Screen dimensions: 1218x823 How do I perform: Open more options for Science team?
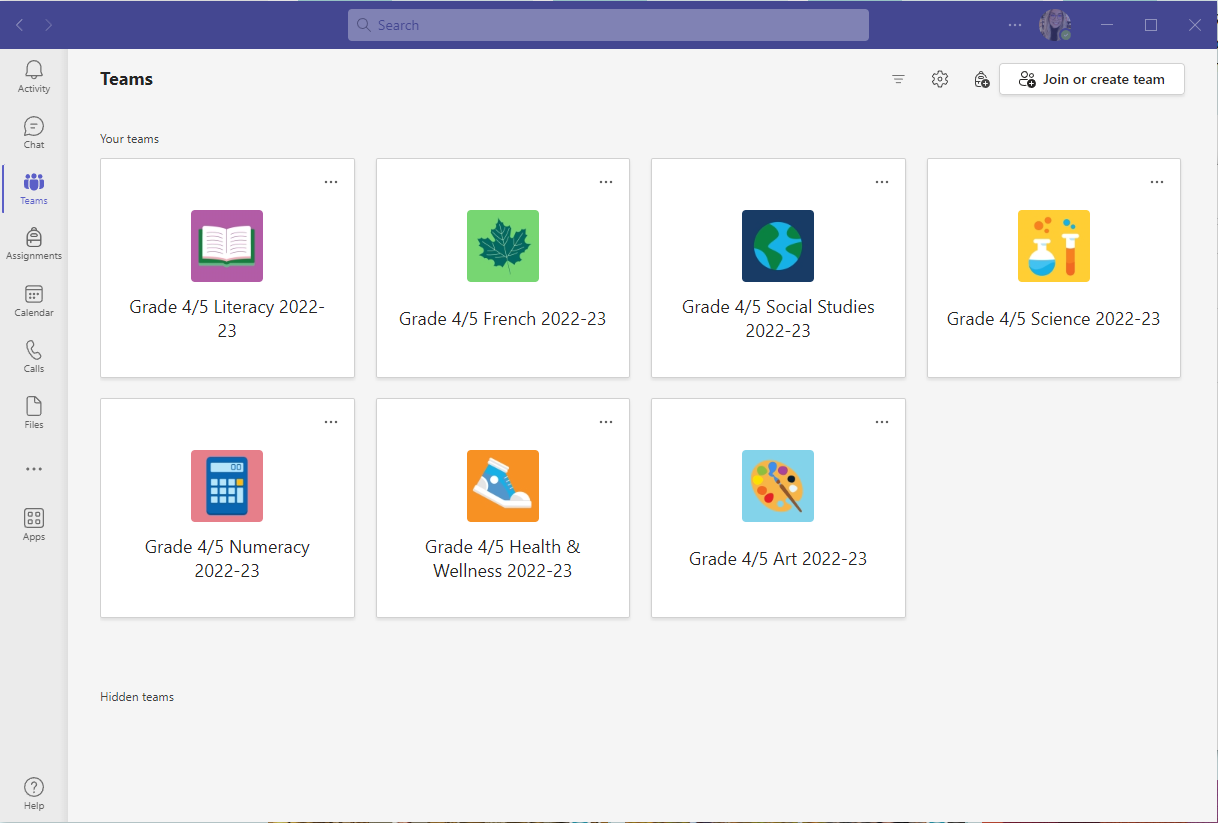(1157, 182)
